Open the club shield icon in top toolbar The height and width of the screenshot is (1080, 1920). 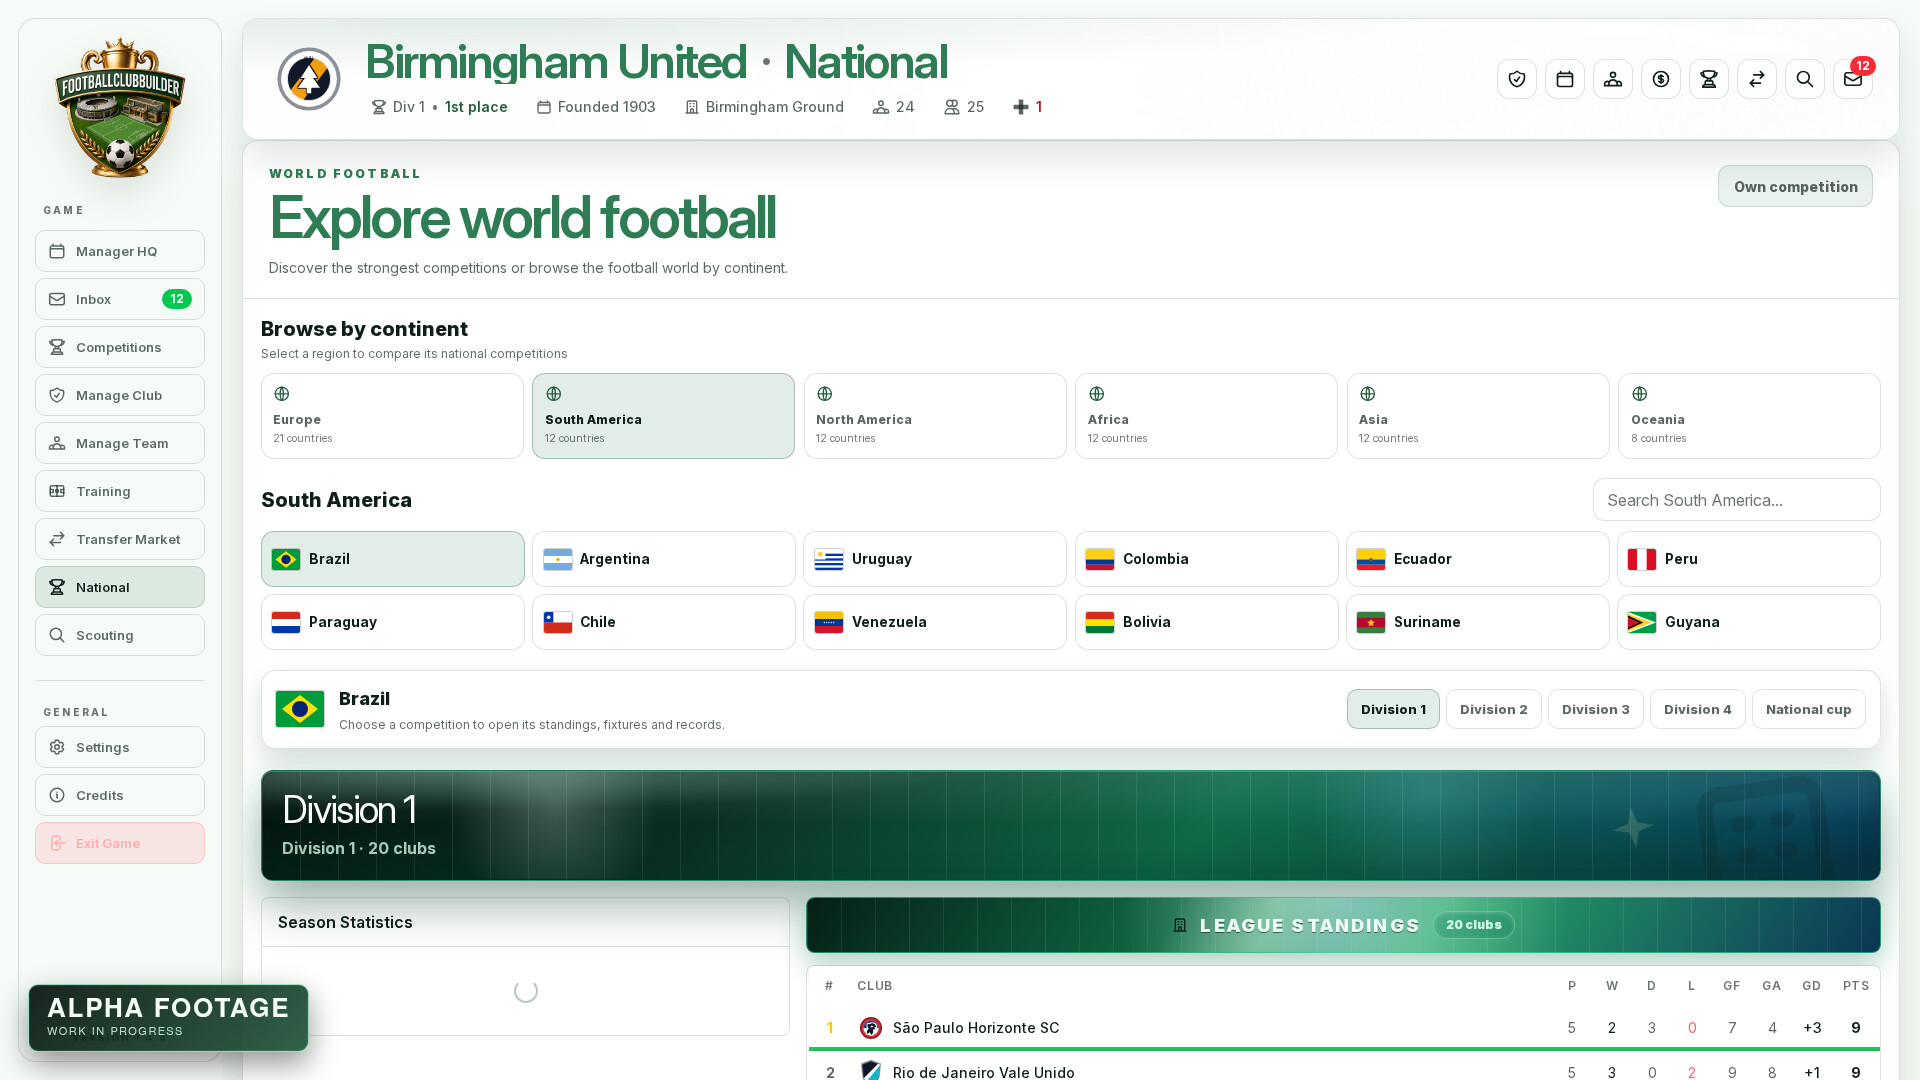[1517, 79]
